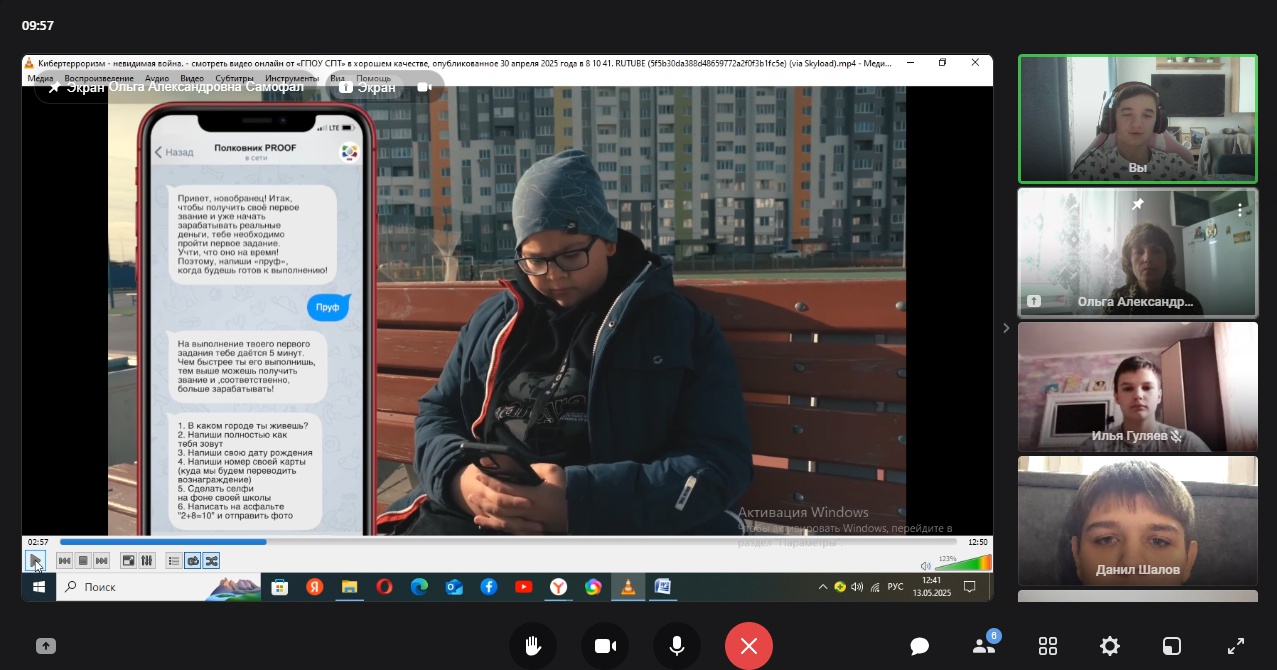Enter fullscreen mode for the meeting

point(1236,646)
